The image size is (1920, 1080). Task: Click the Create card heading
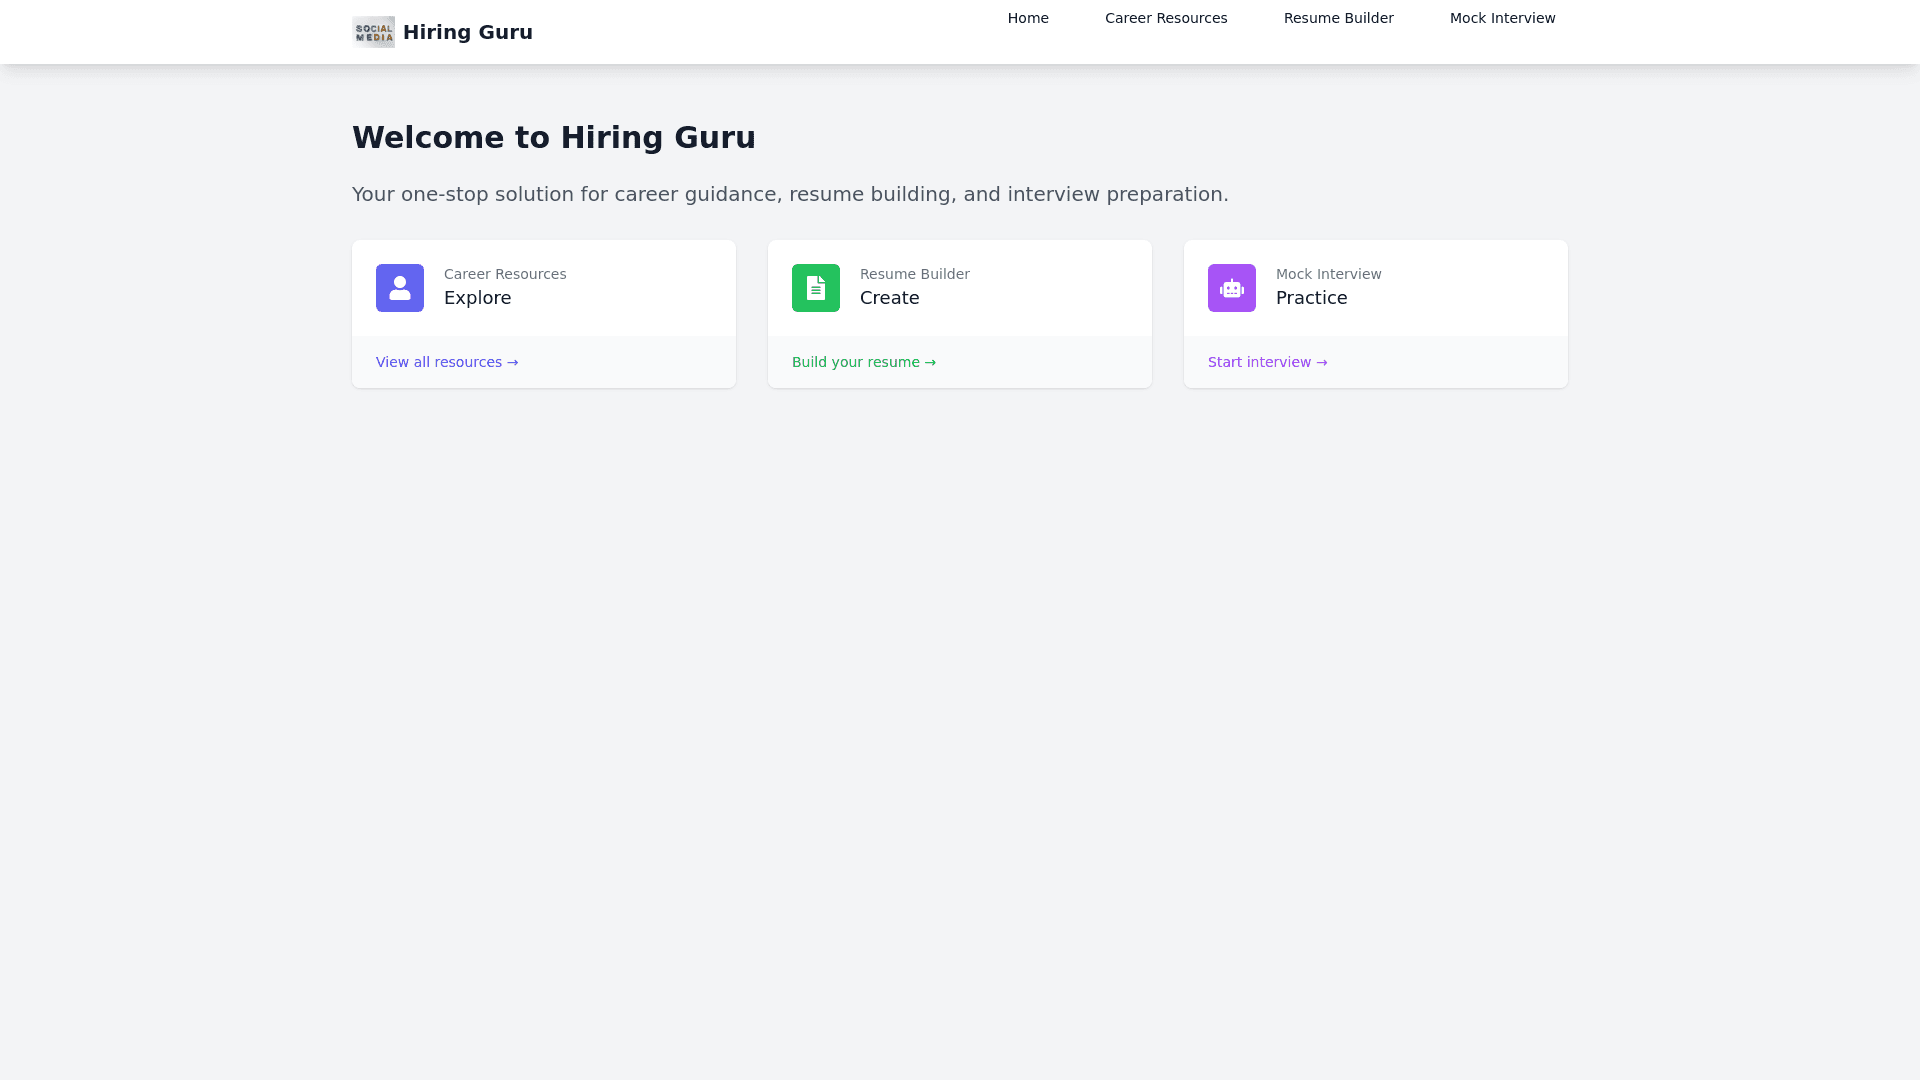point(889,298)
